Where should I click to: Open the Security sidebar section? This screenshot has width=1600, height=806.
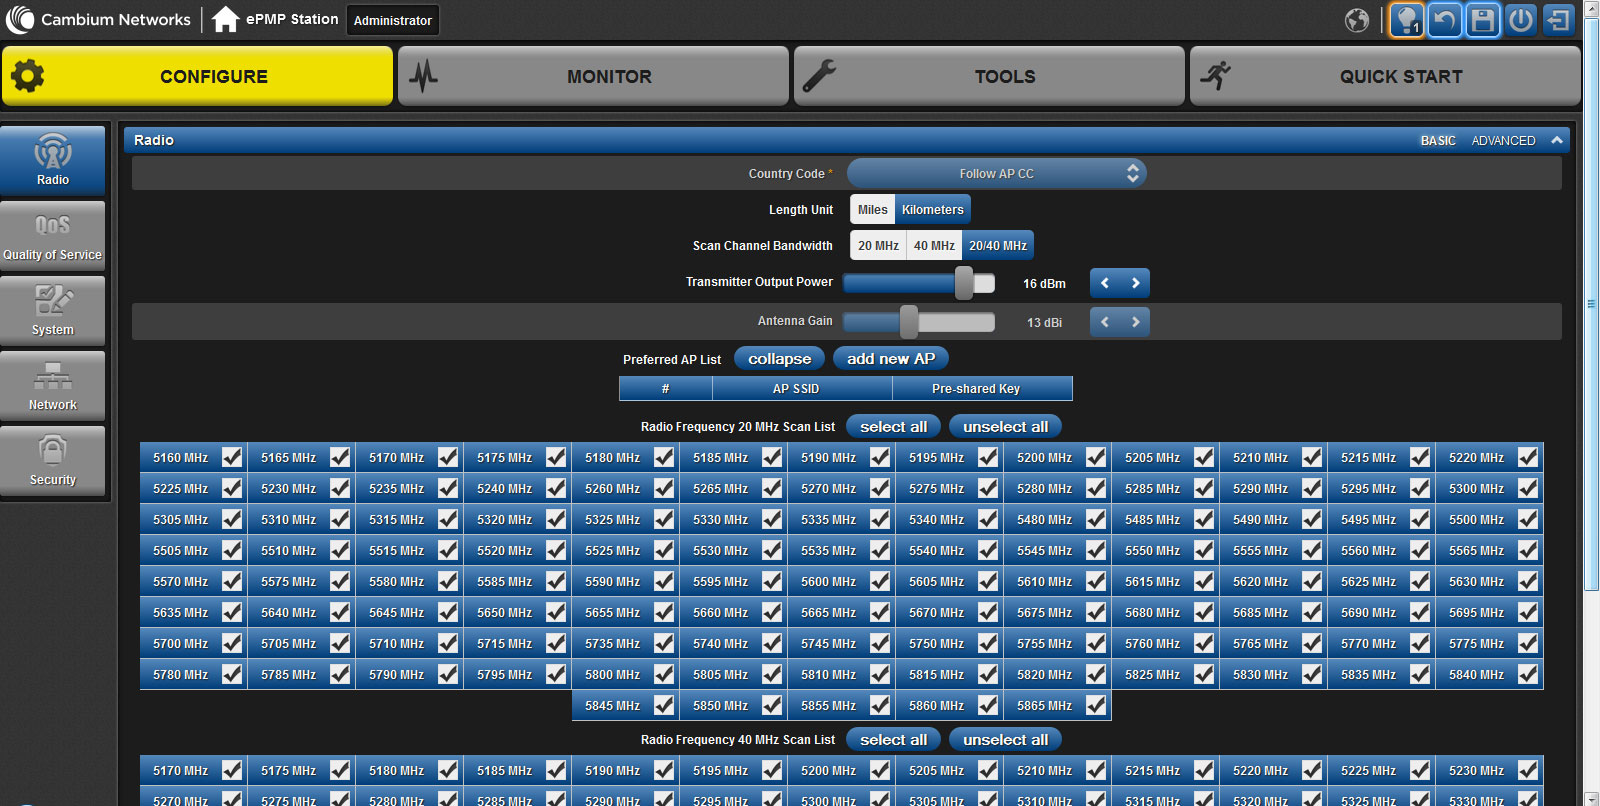point(53,461)
